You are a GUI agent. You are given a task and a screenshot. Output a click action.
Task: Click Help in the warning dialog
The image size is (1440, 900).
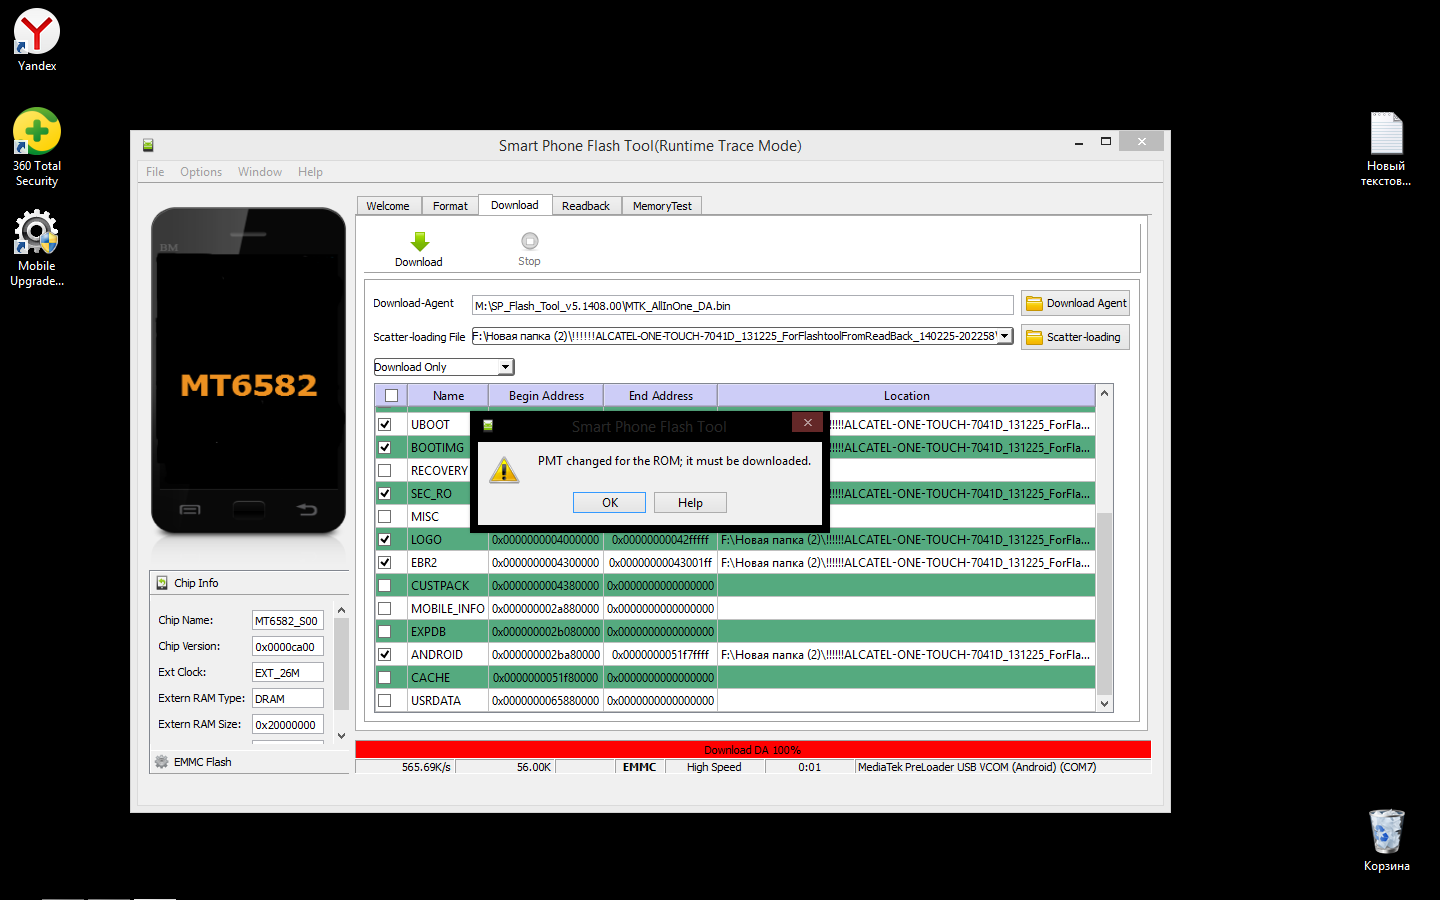(690, 503)
